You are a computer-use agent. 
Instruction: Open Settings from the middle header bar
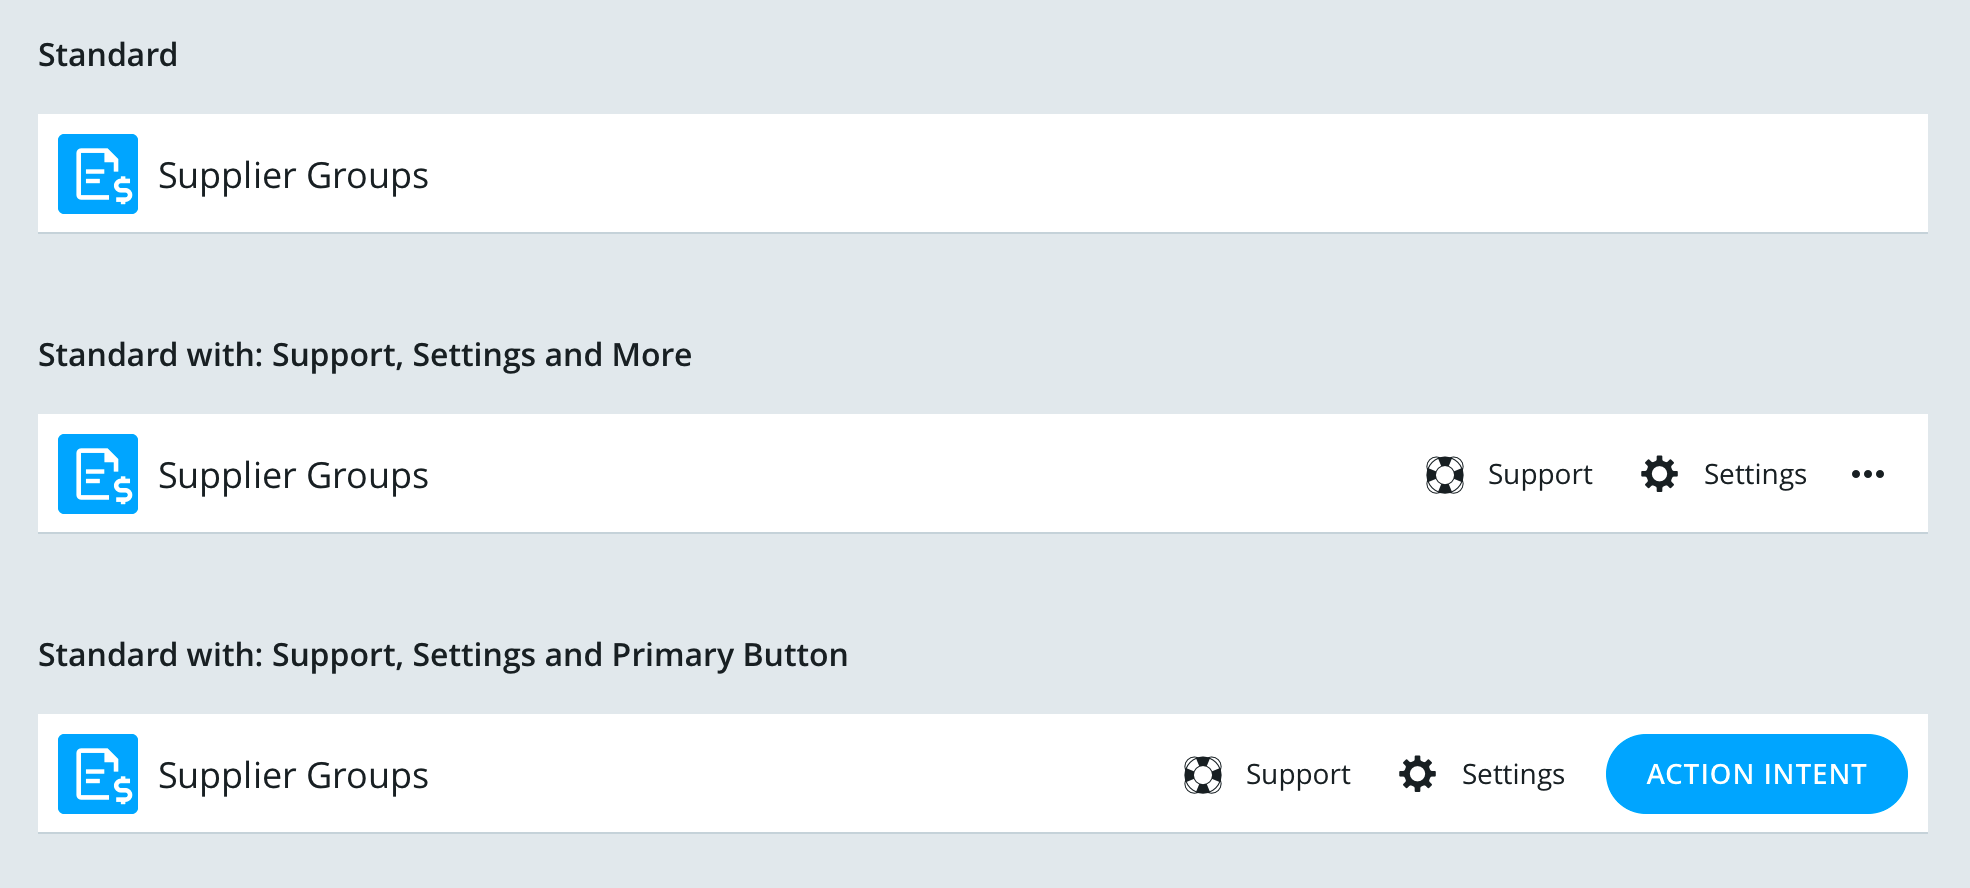(1755, 474)
